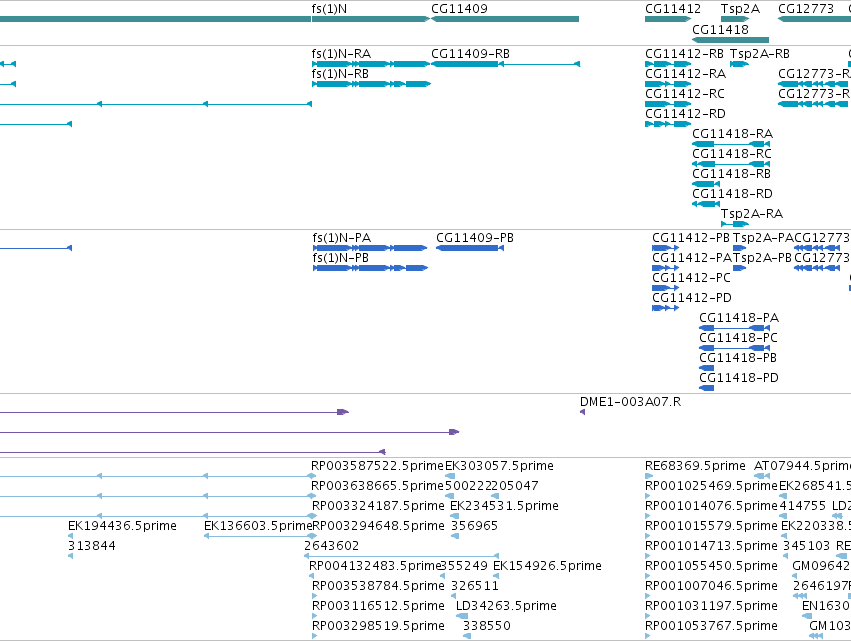Select protein CG11412-PC
Viewport: 851px width, 641px height.
tap(665, 288)
